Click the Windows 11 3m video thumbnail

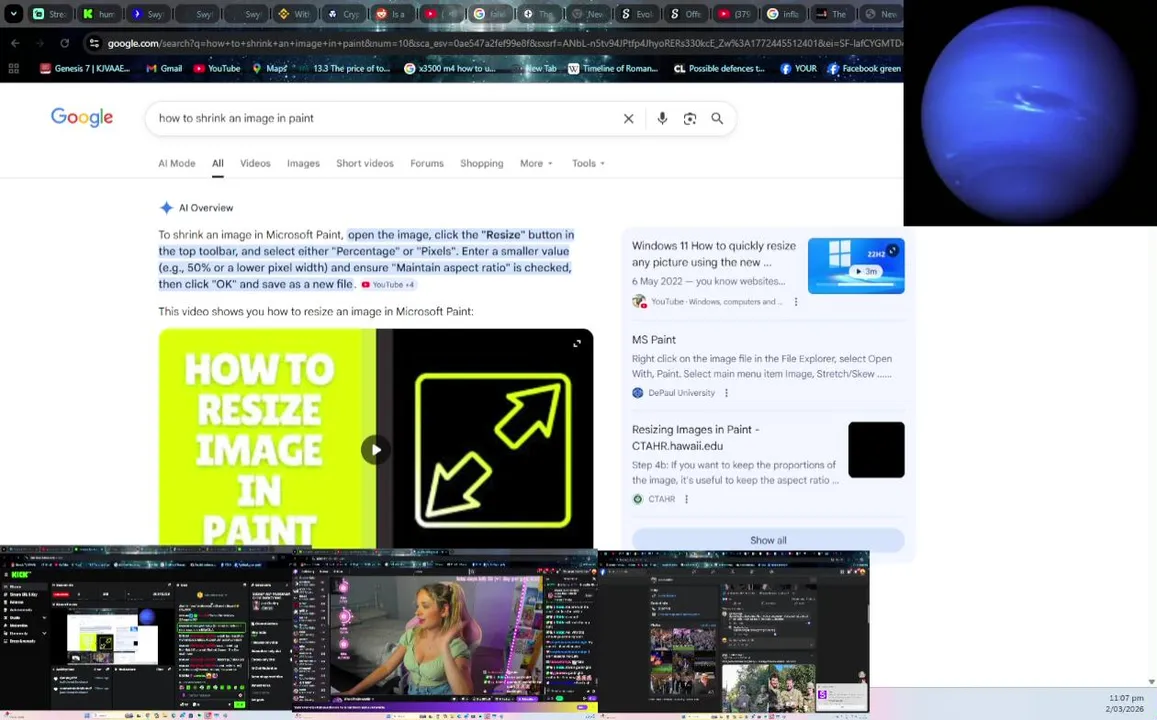[856, 266]
